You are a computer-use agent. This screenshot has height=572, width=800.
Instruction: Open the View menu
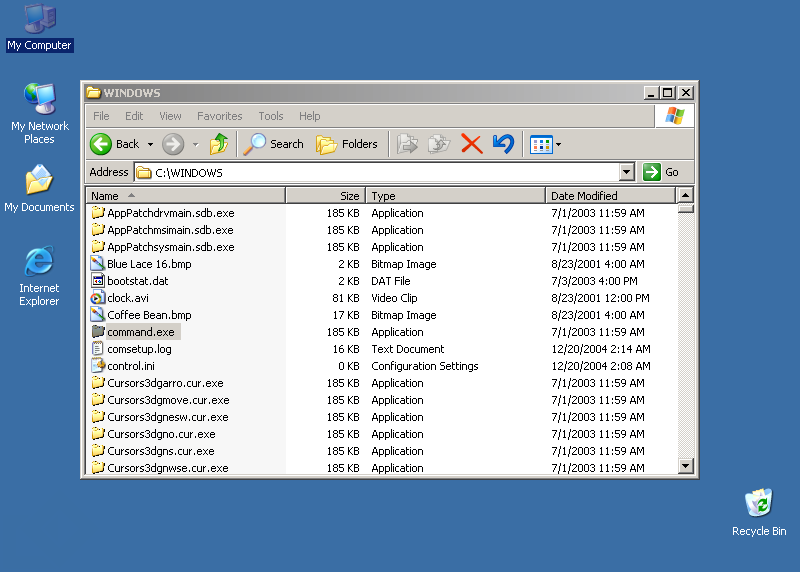(x=170, y=116)
